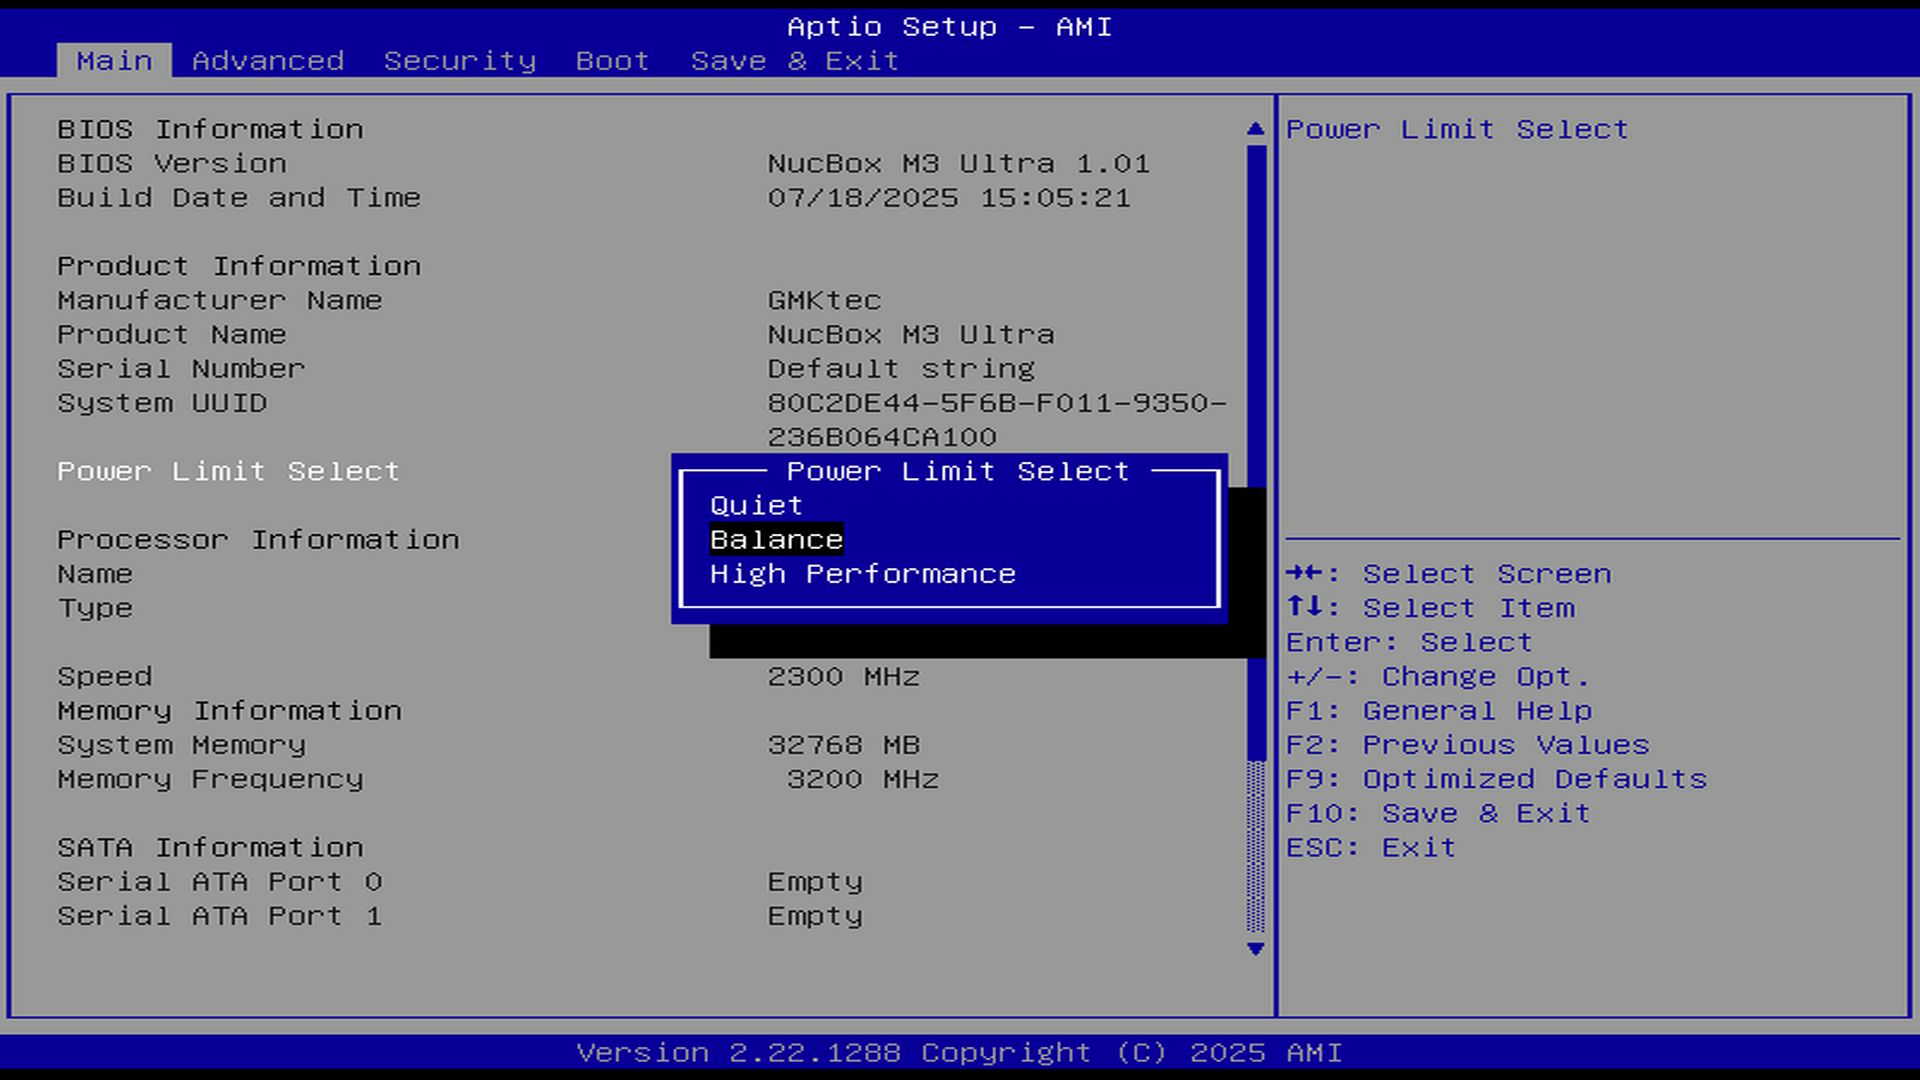This screenshot has width=1920, height=1080.
Task: Switch to the Security tab
Action: tap(459, 61)
